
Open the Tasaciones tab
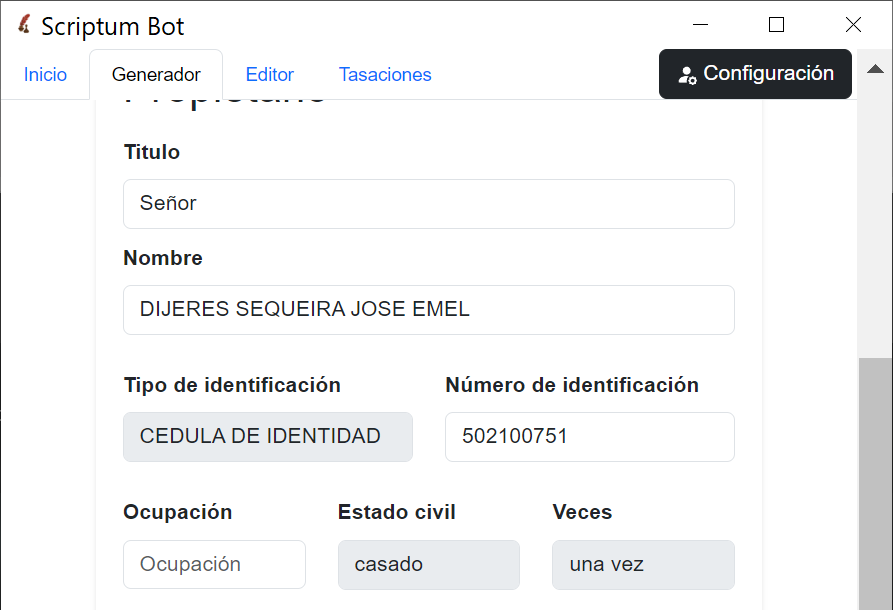(385, 75)
